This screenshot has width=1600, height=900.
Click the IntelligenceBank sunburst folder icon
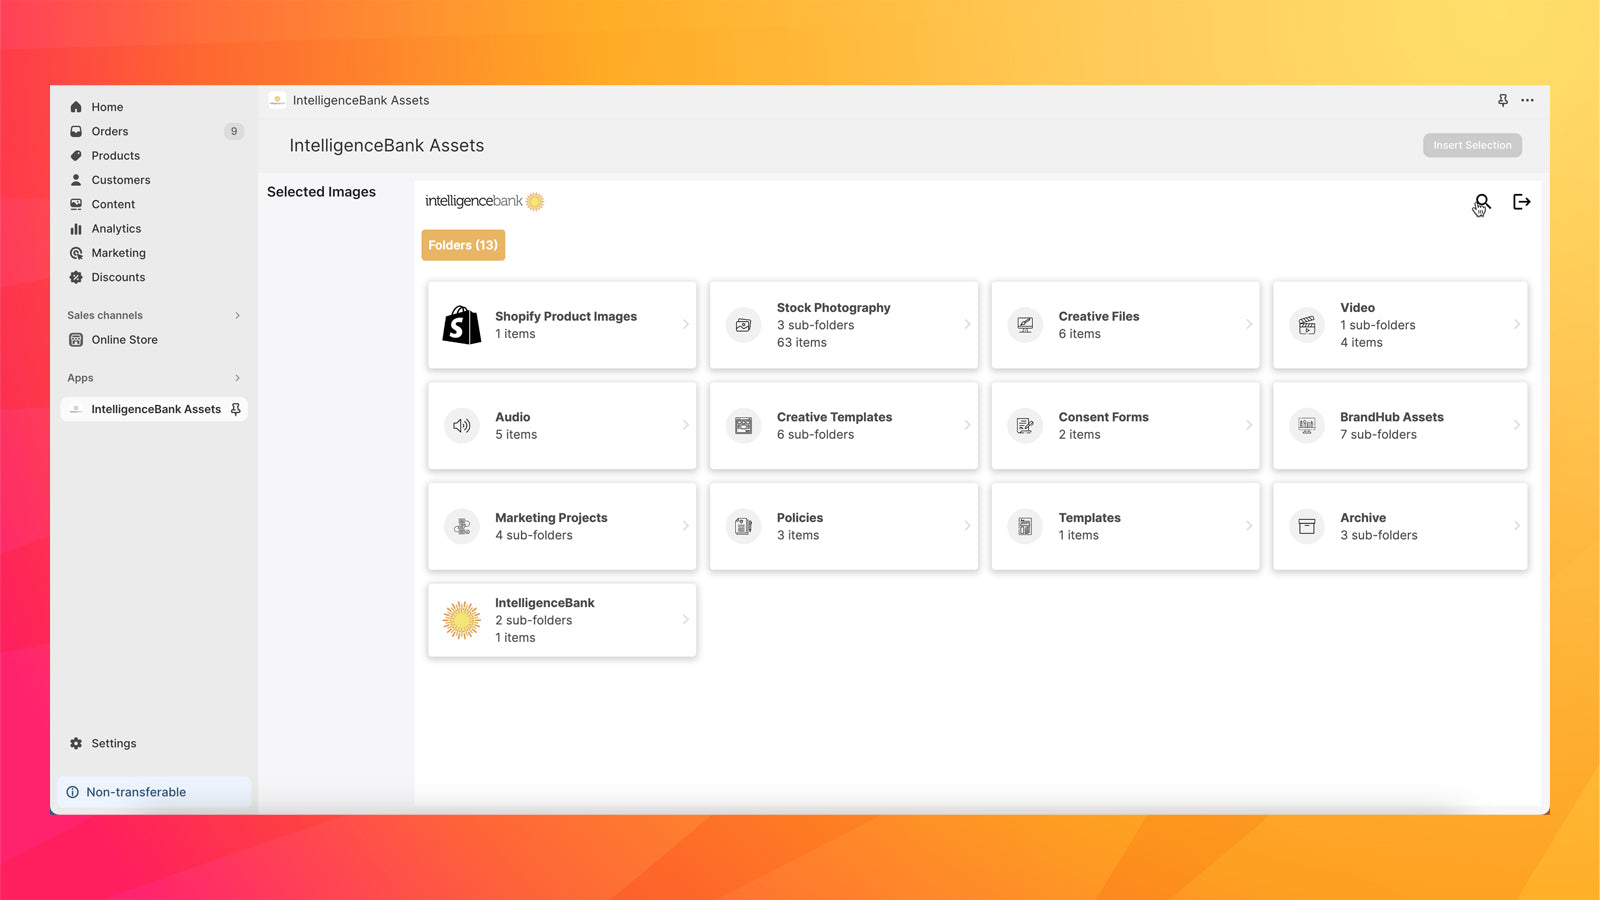coord(462,620)
